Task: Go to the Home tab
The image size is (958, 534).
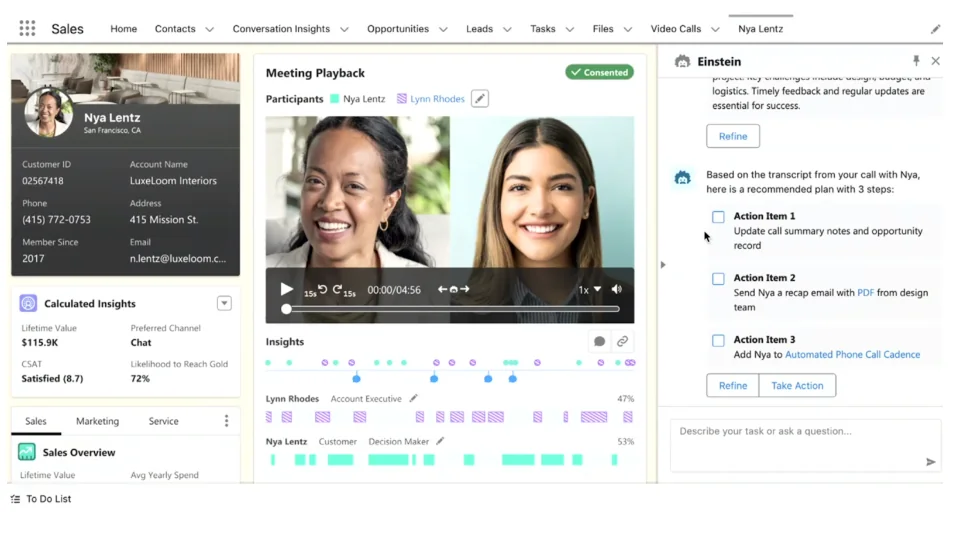Action: point(123,29)
